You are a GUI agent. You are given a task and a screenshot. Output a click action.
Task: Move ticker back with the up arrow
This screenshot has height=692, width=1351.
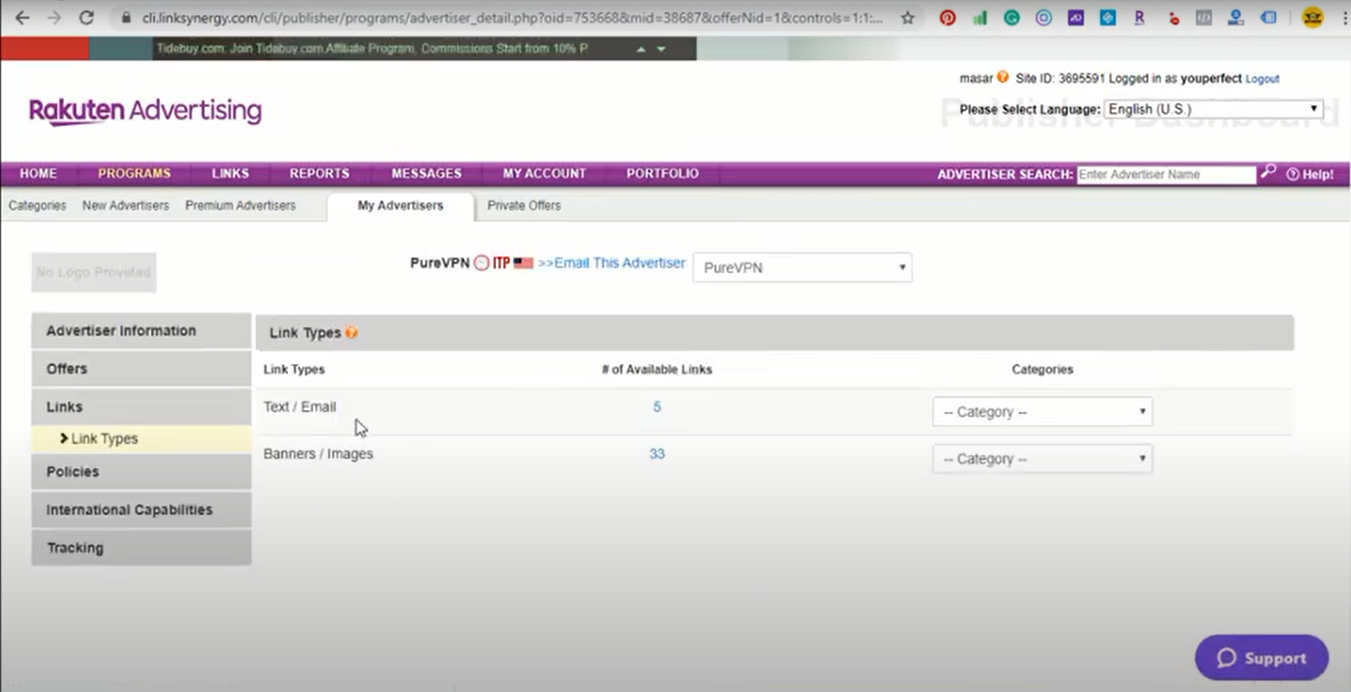tap(641, 49)
